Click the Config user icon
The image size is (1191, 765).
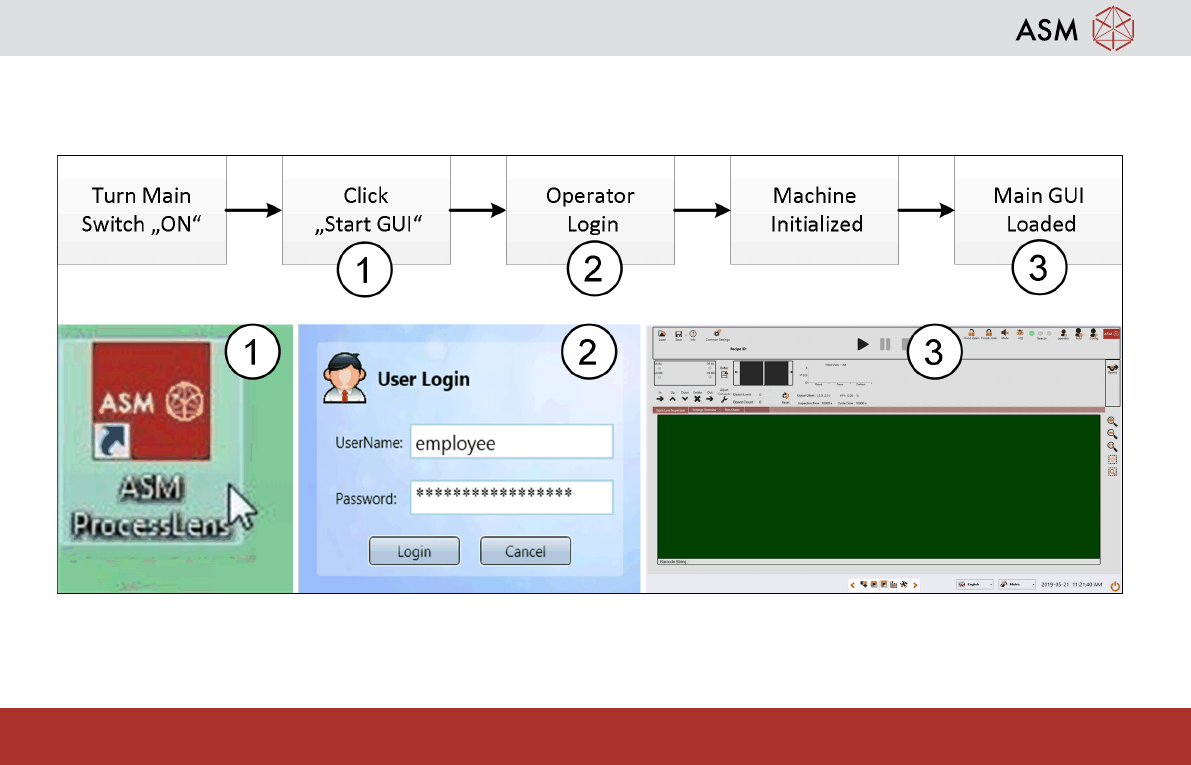pyautogui.click(x=1094, y=333)
